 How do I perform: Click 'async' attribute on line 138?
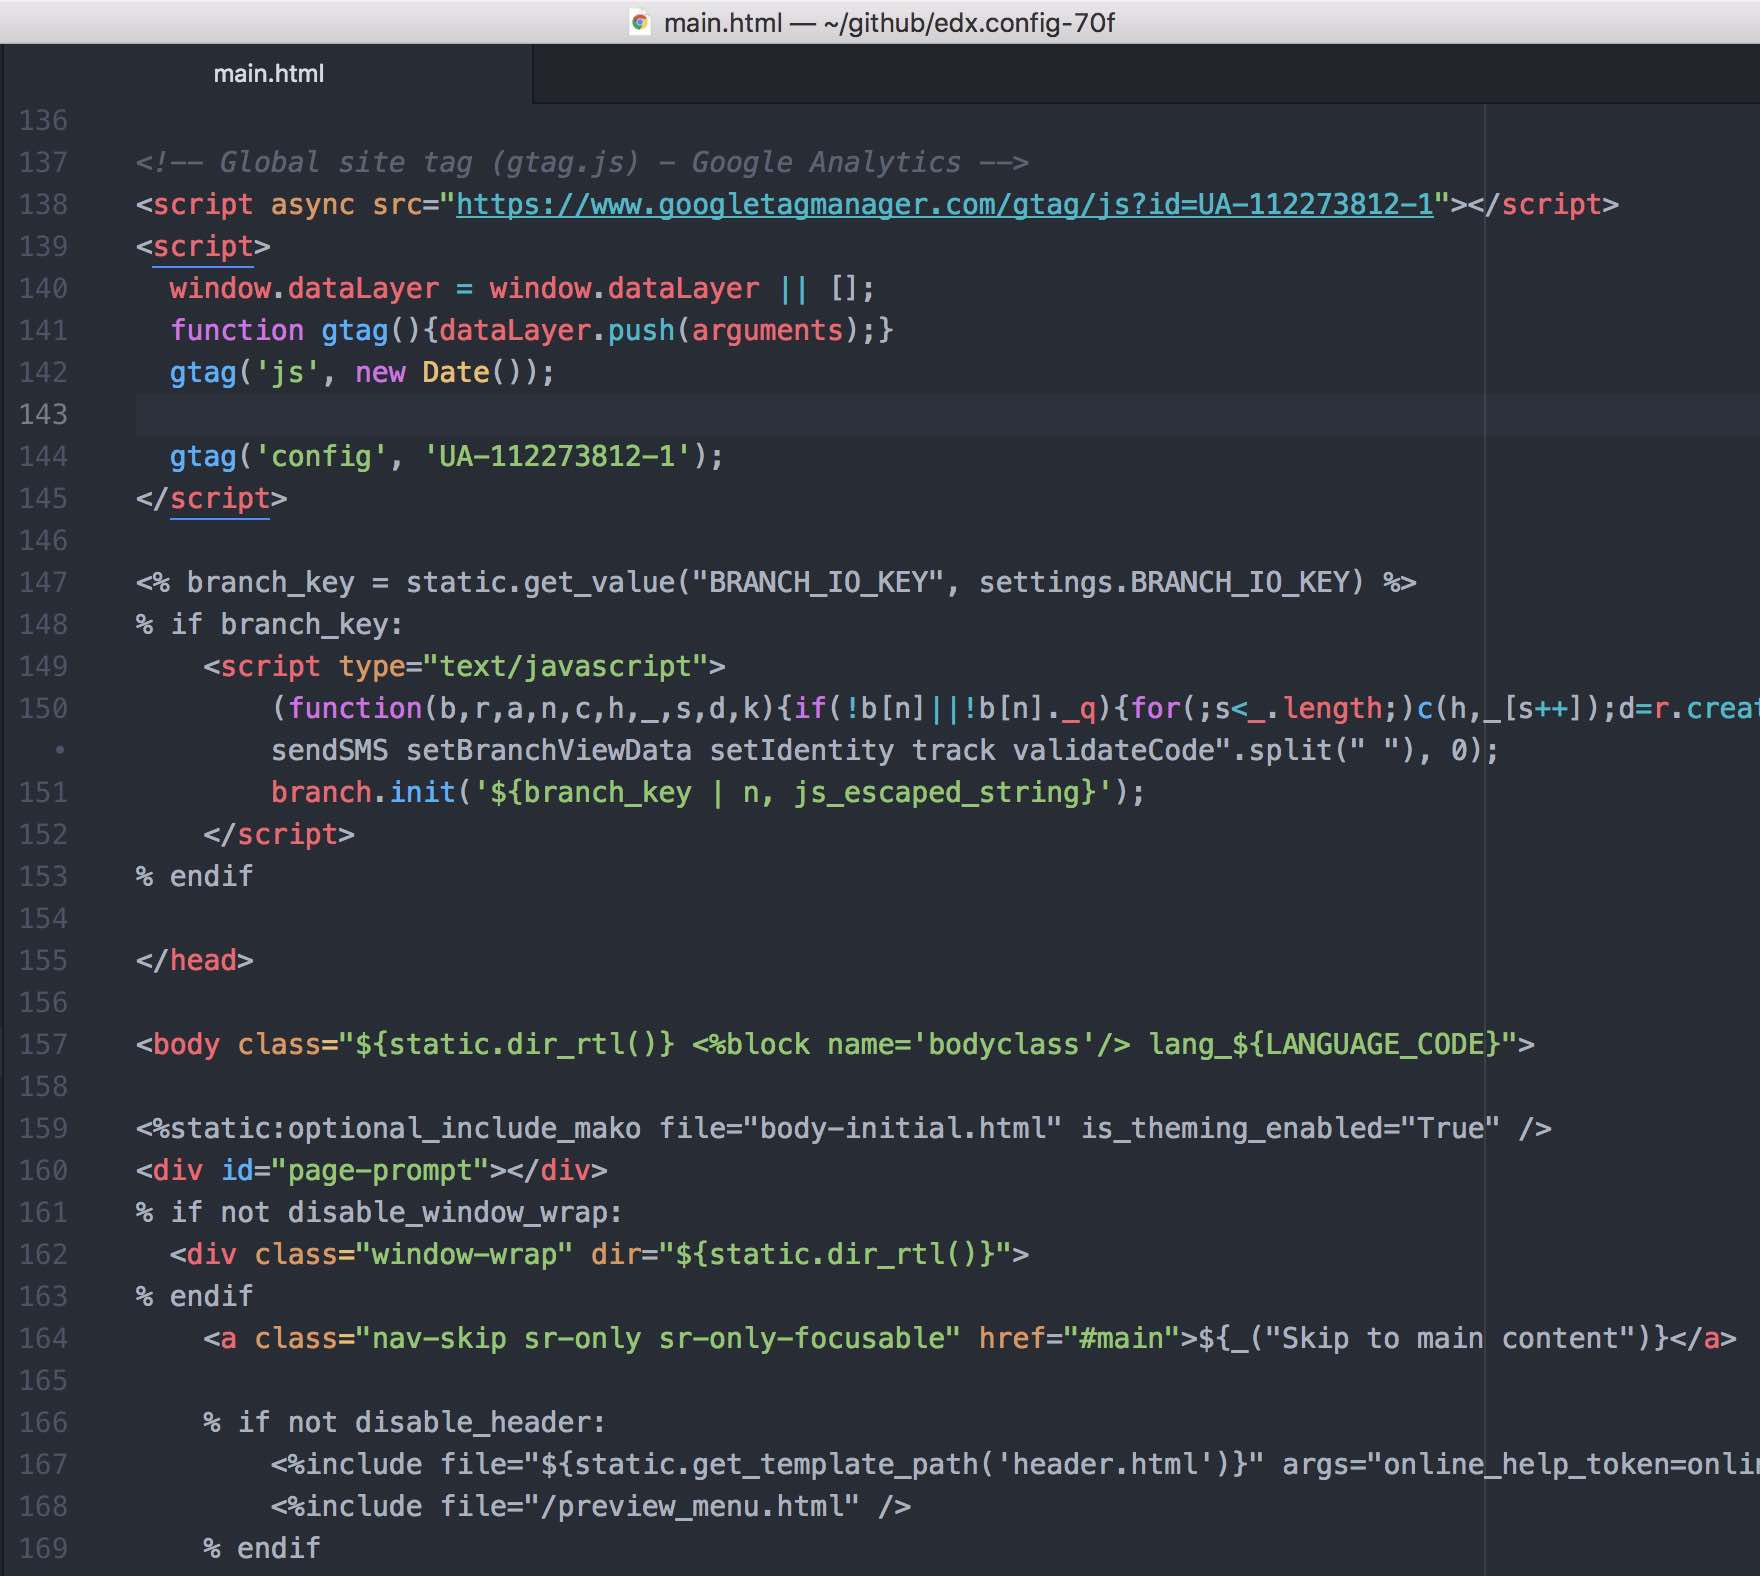[312, 204]
